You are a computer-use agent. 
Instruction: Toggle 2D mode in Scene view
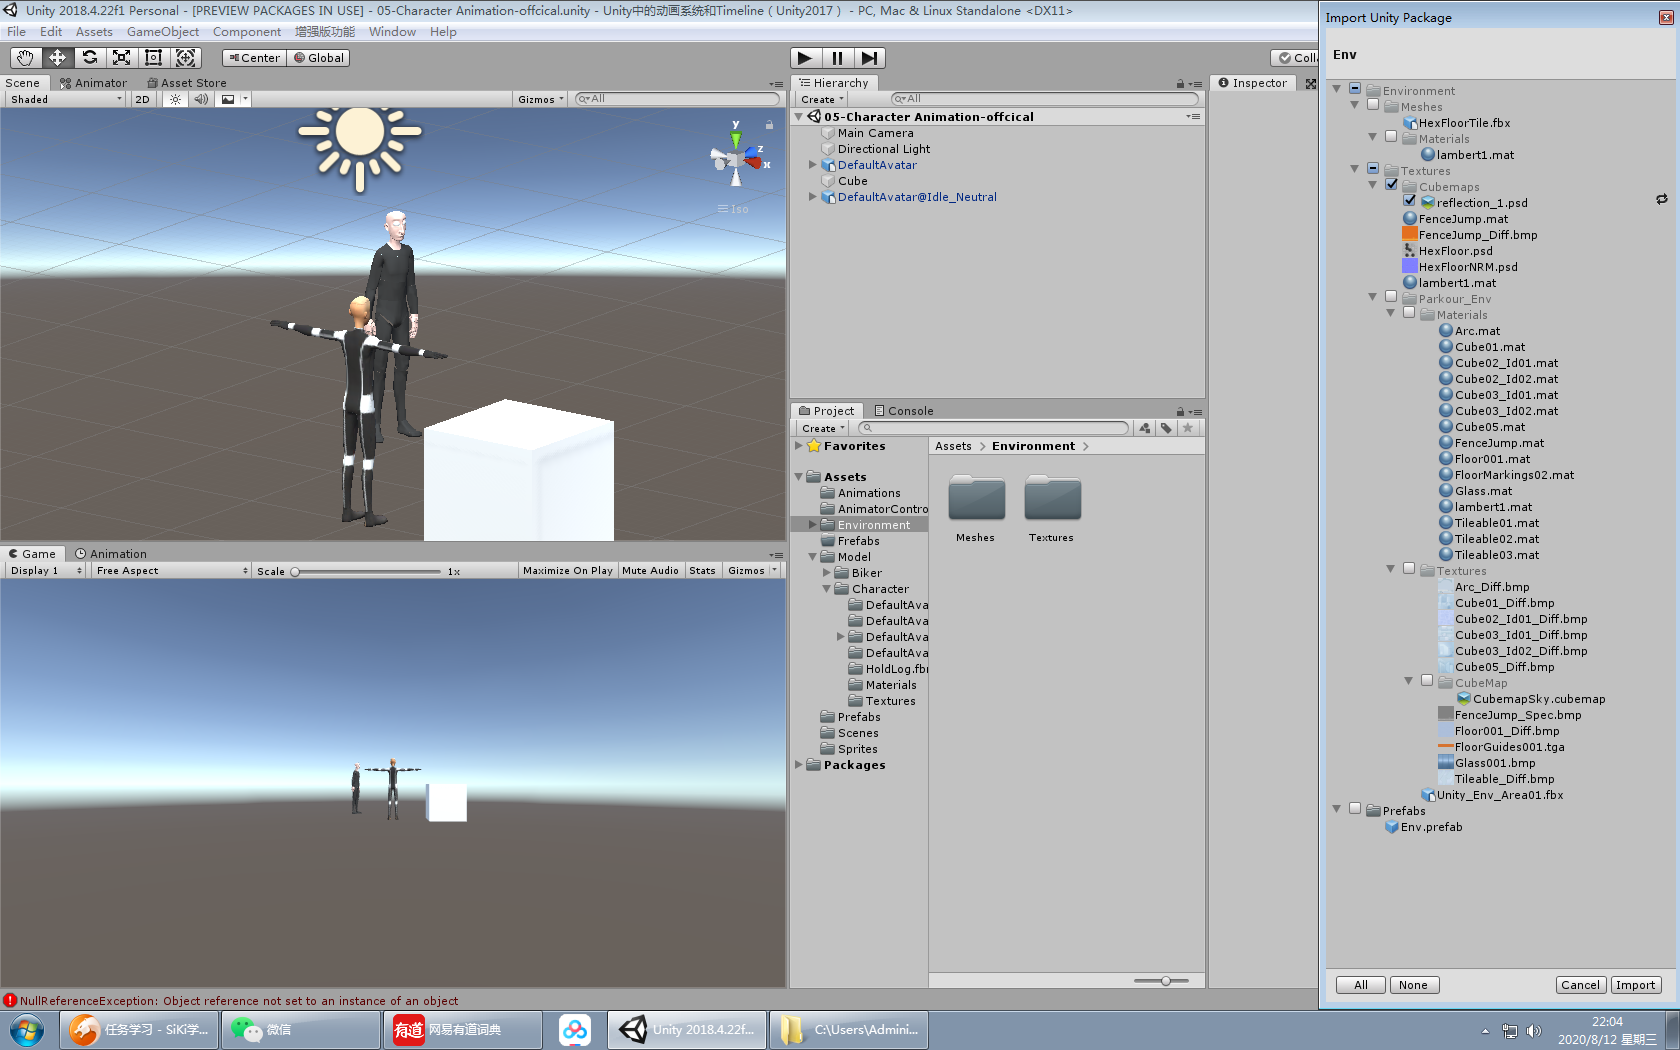142,99
